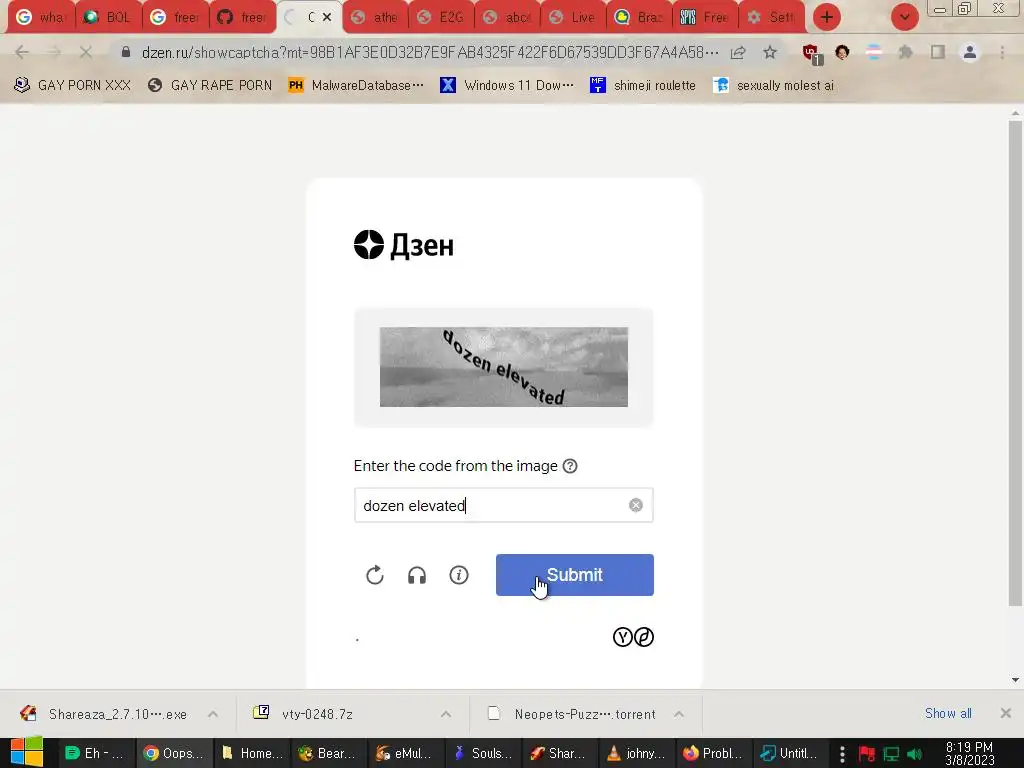
Task: Open help question mark beside code label
Action: tap(570, 466)
